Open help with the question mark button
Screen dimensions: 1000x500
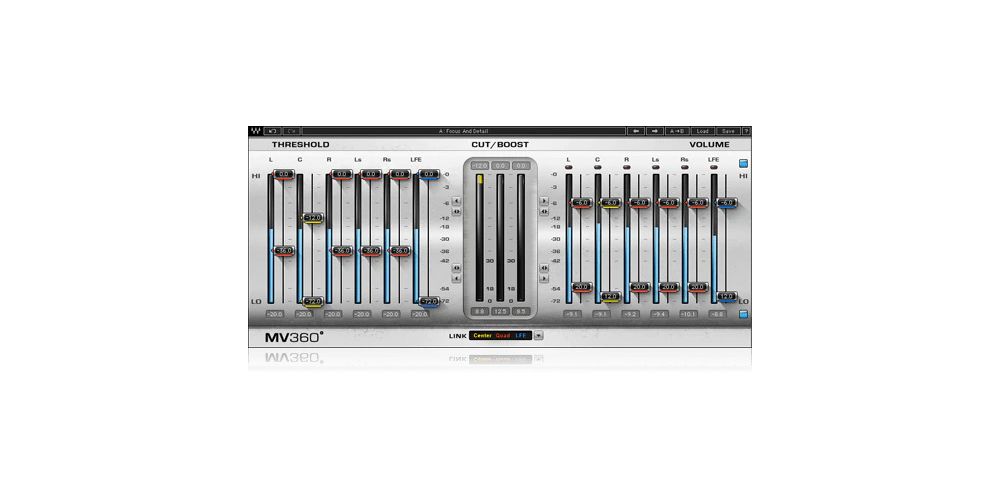point(746,131)
